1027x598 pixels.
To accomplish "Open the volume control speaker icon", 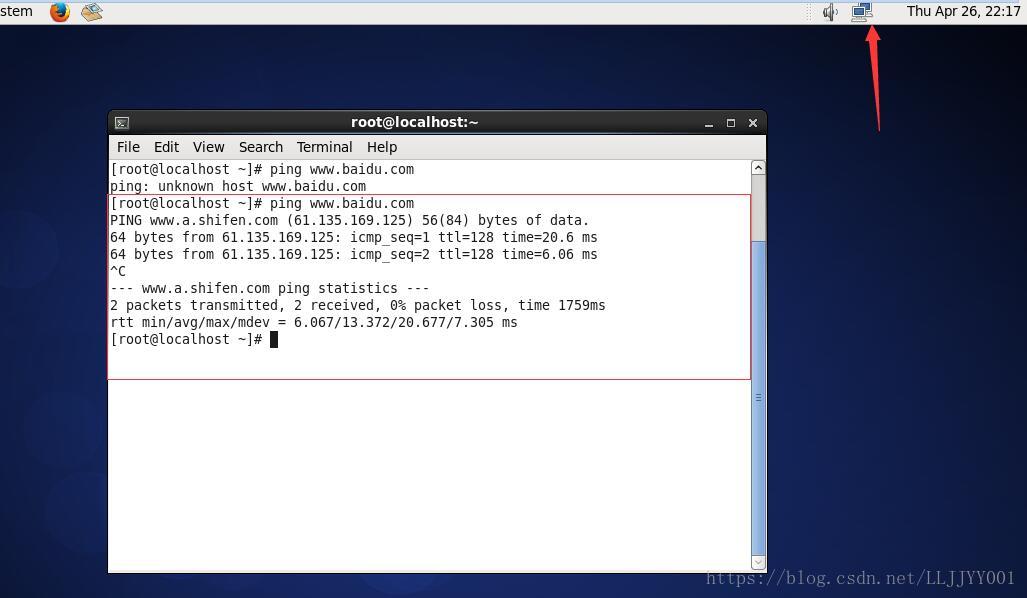I will (831, 12).
